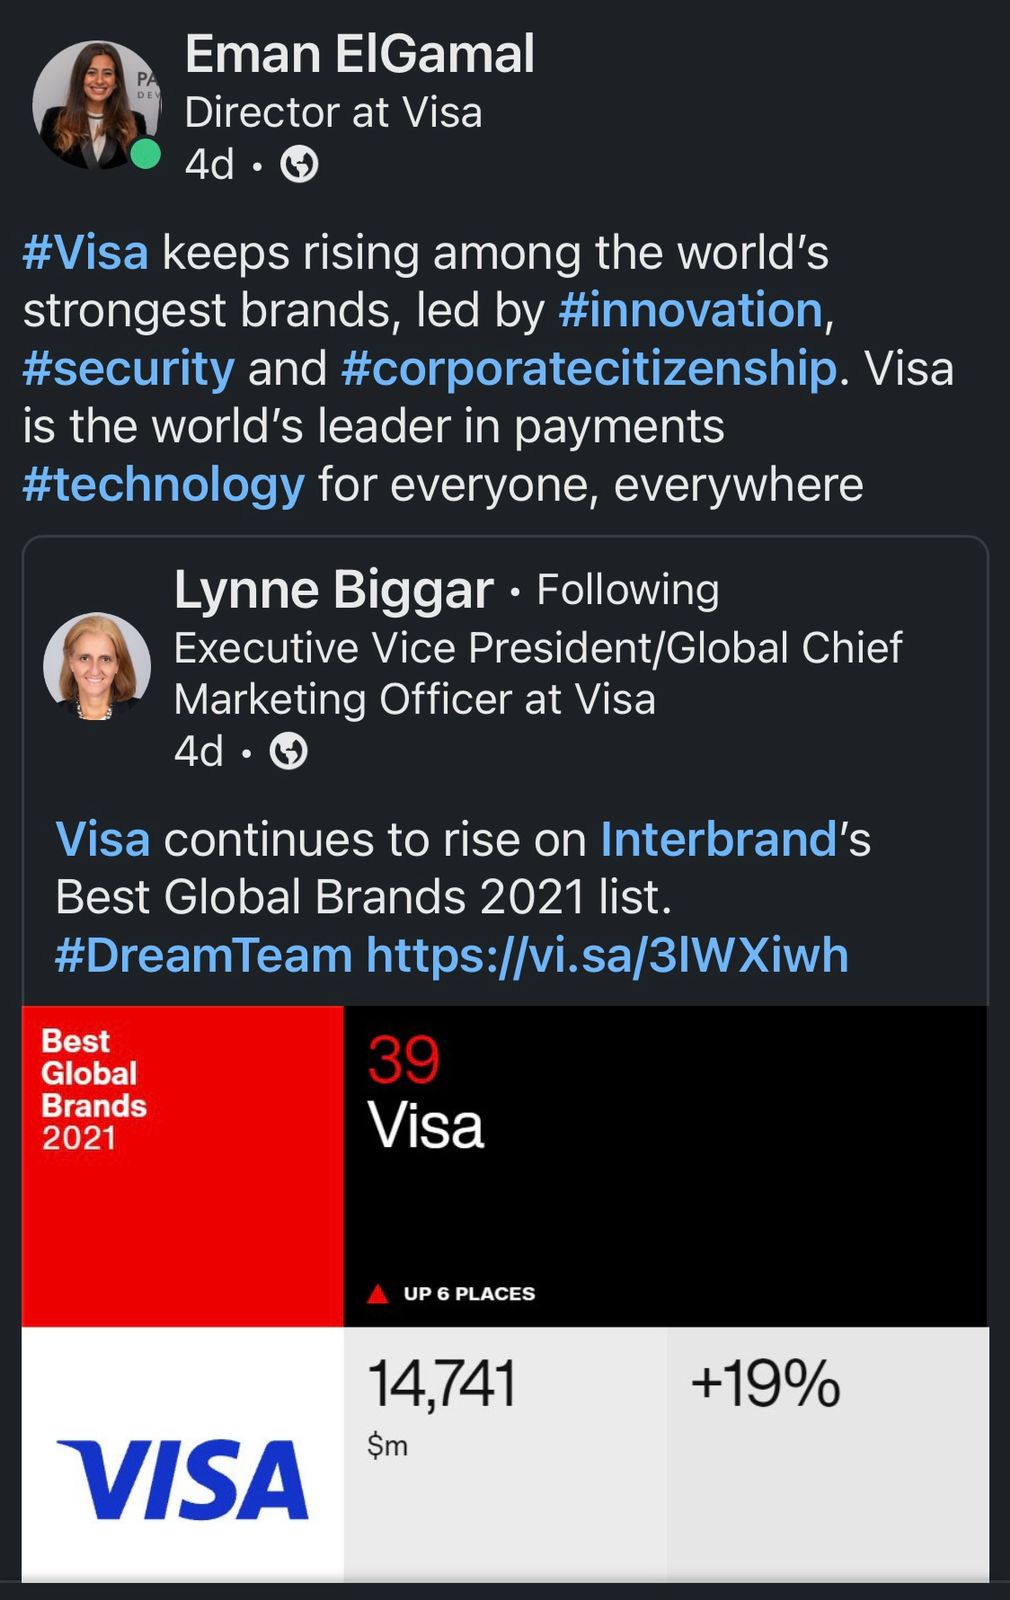Open the Interbrand company mention
1010x1600 pixels.
point(718,839)
